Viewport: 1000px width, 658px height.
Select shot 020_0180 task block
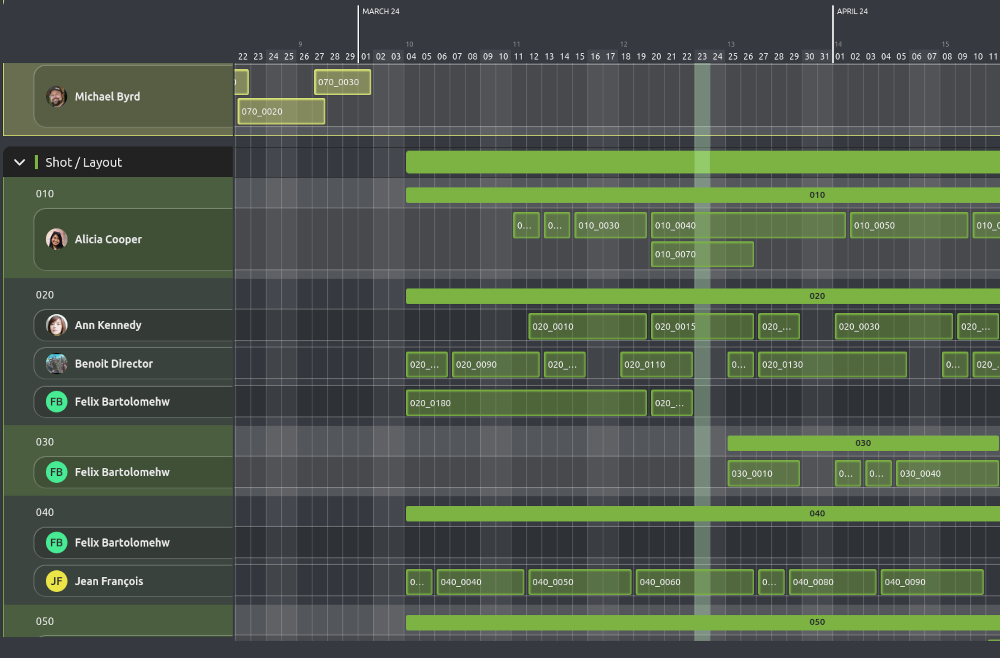[x=525, y=402]
